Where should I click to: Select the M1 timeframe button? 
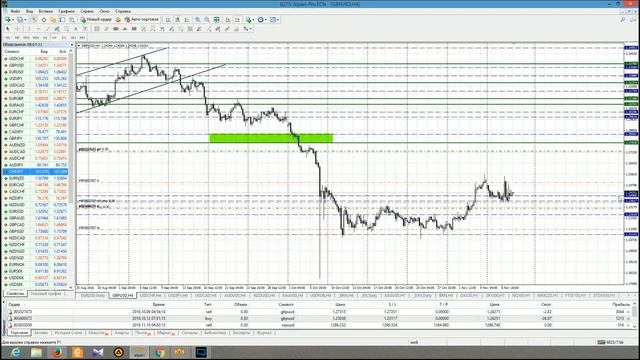tap(8, 38)
